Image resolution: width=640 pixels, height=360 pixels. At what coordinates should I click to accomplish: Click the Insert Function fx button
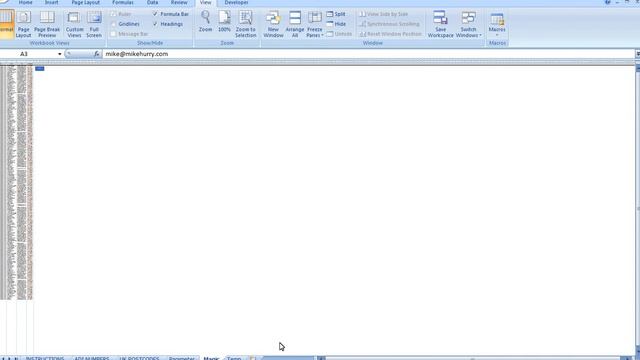coord(97,54)
